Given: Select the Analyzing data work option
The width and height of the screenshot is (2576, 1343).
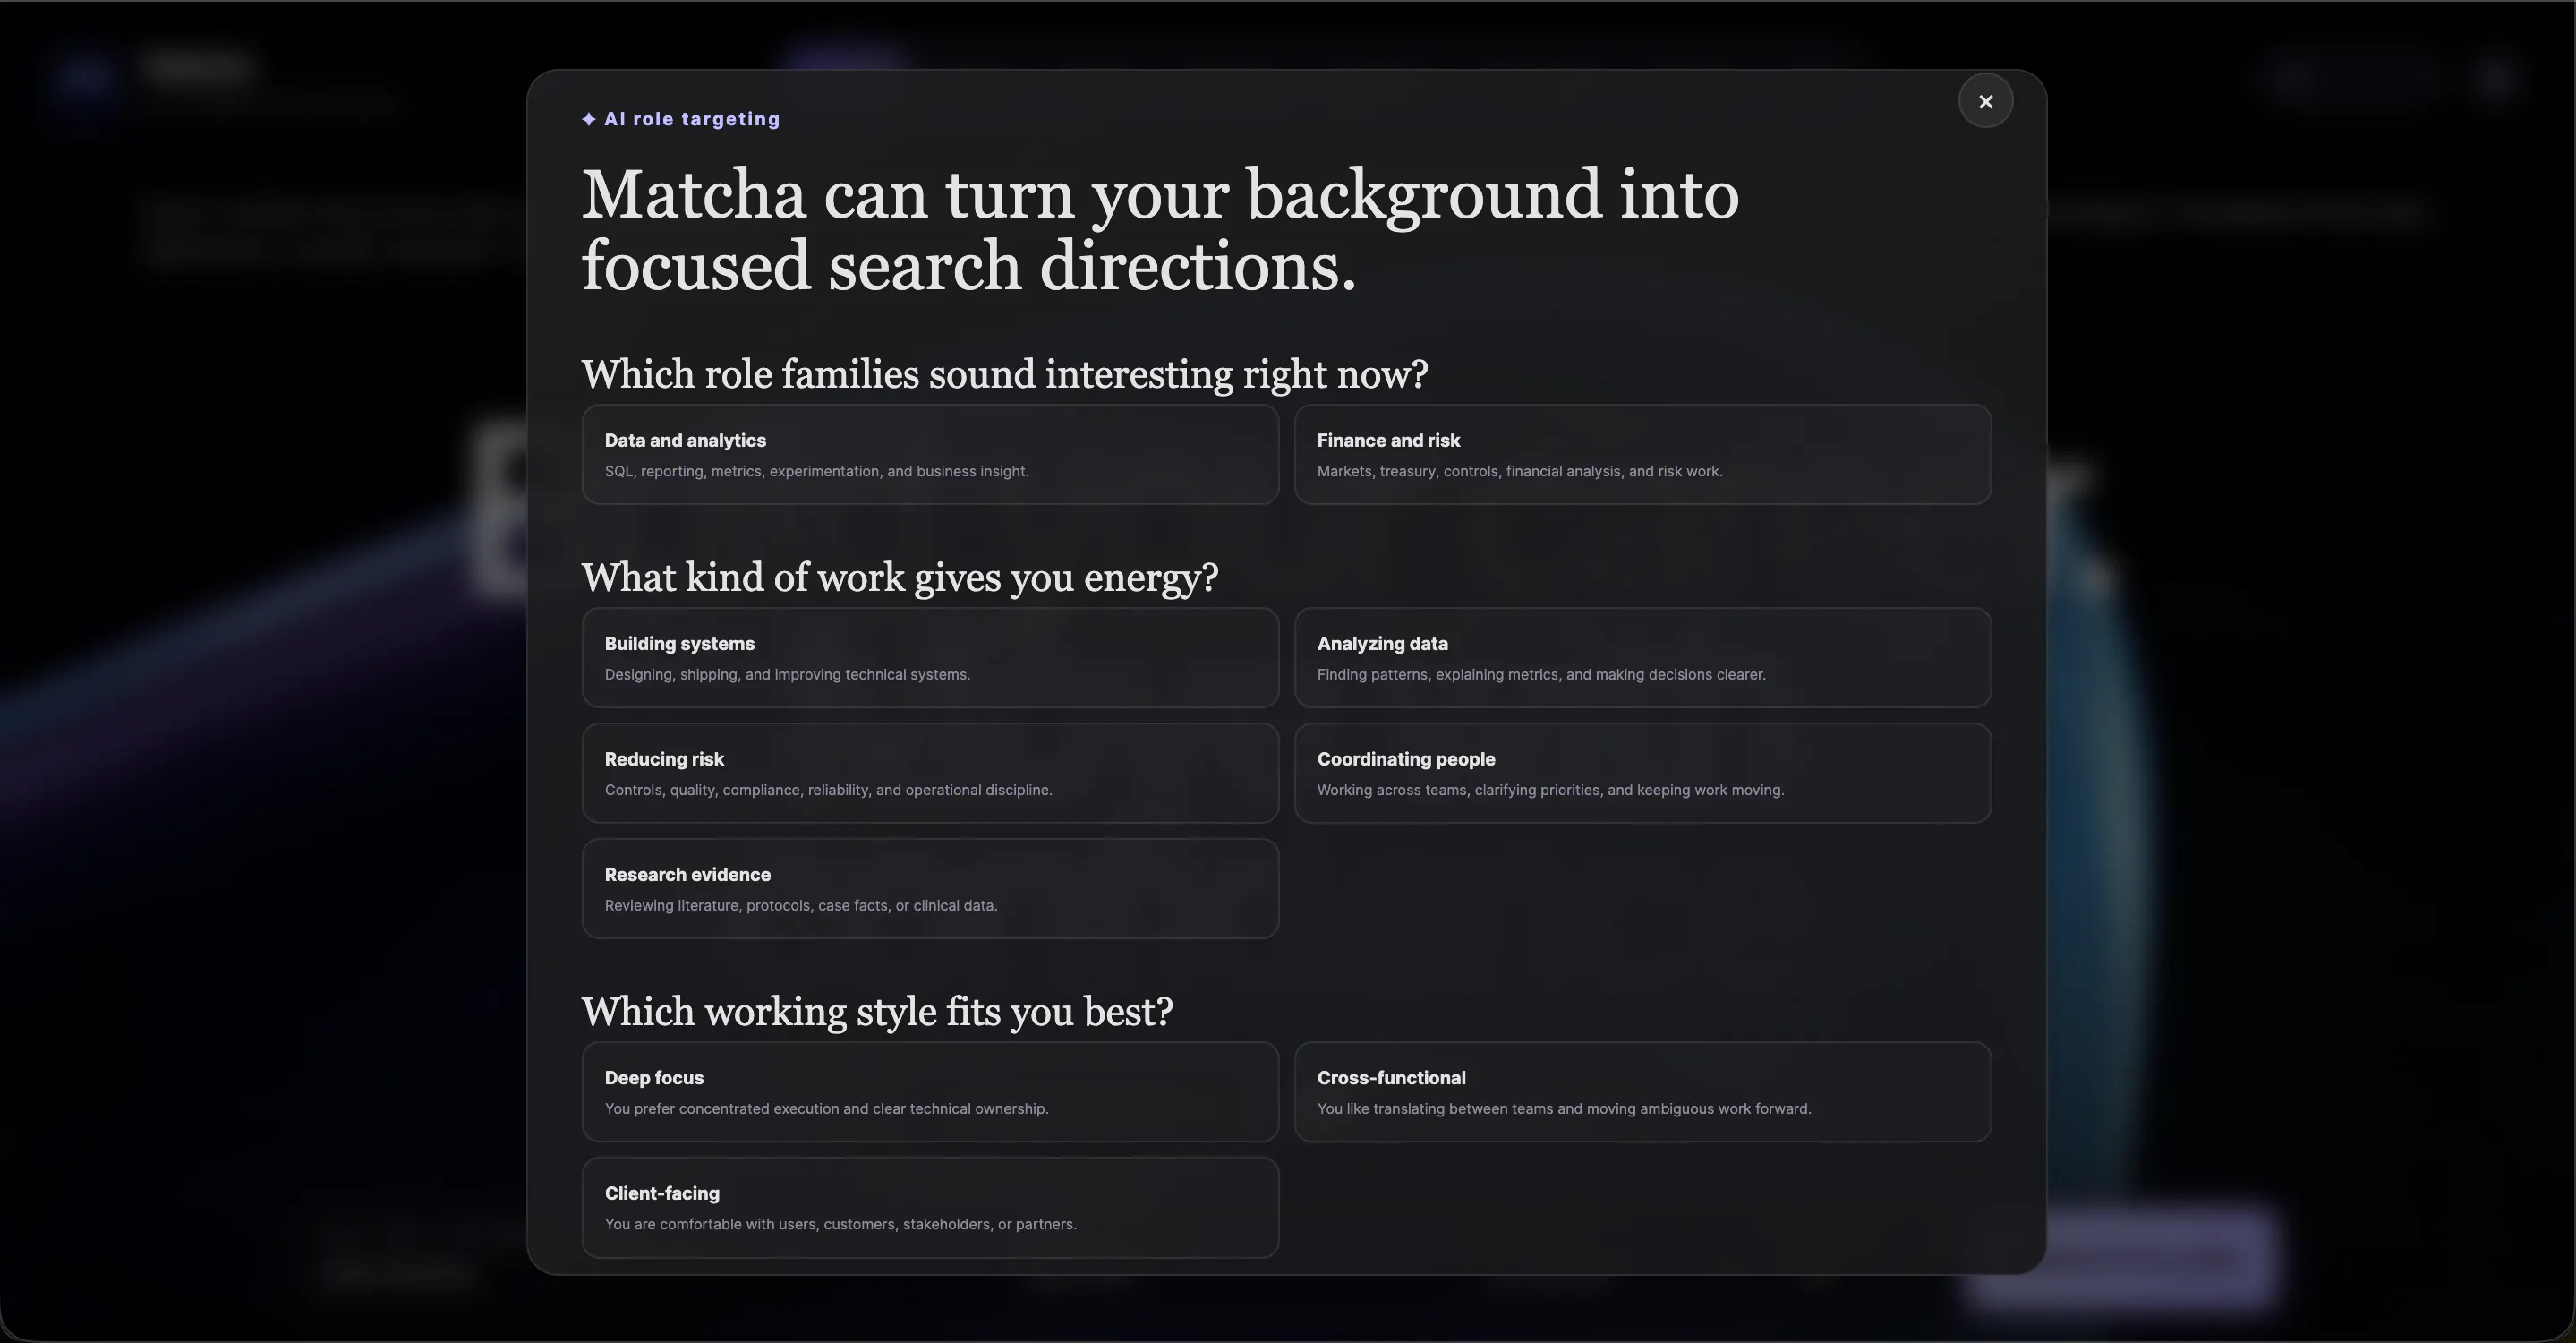Looking at the screenshot, I should click(1642, 657).
